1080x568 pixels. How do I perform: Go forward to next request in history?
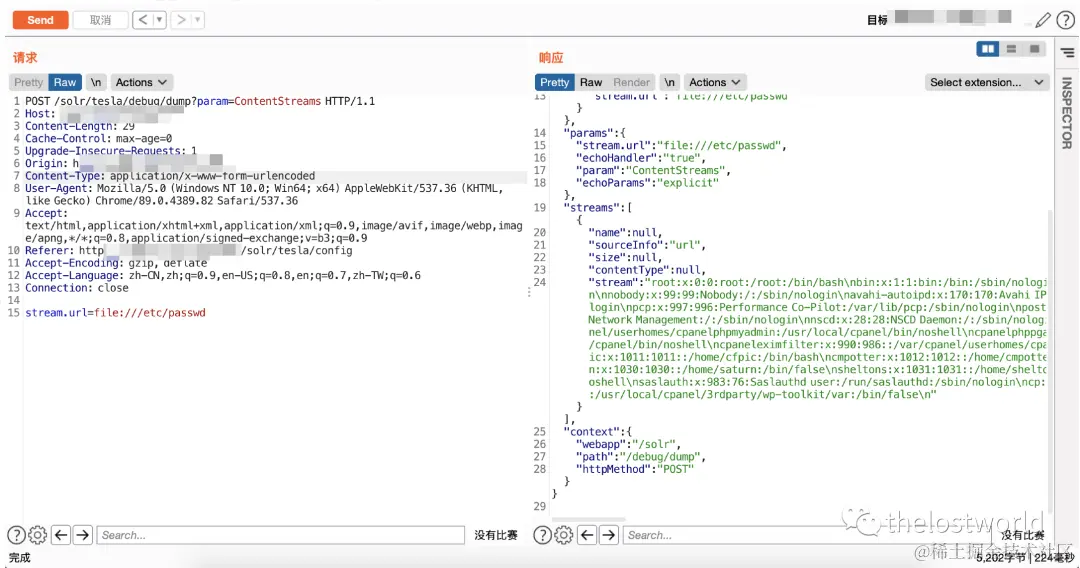click(181, 20)
